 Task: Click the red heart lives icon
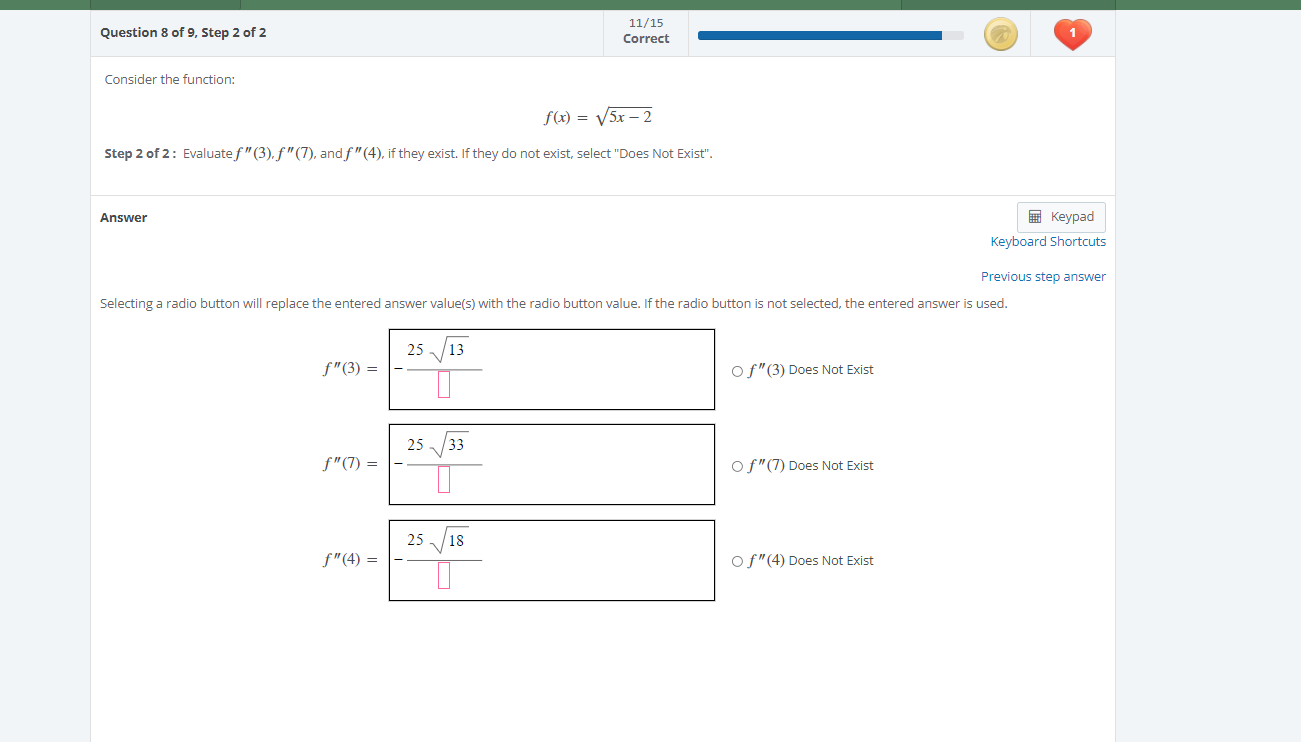tap(1072, 35)
